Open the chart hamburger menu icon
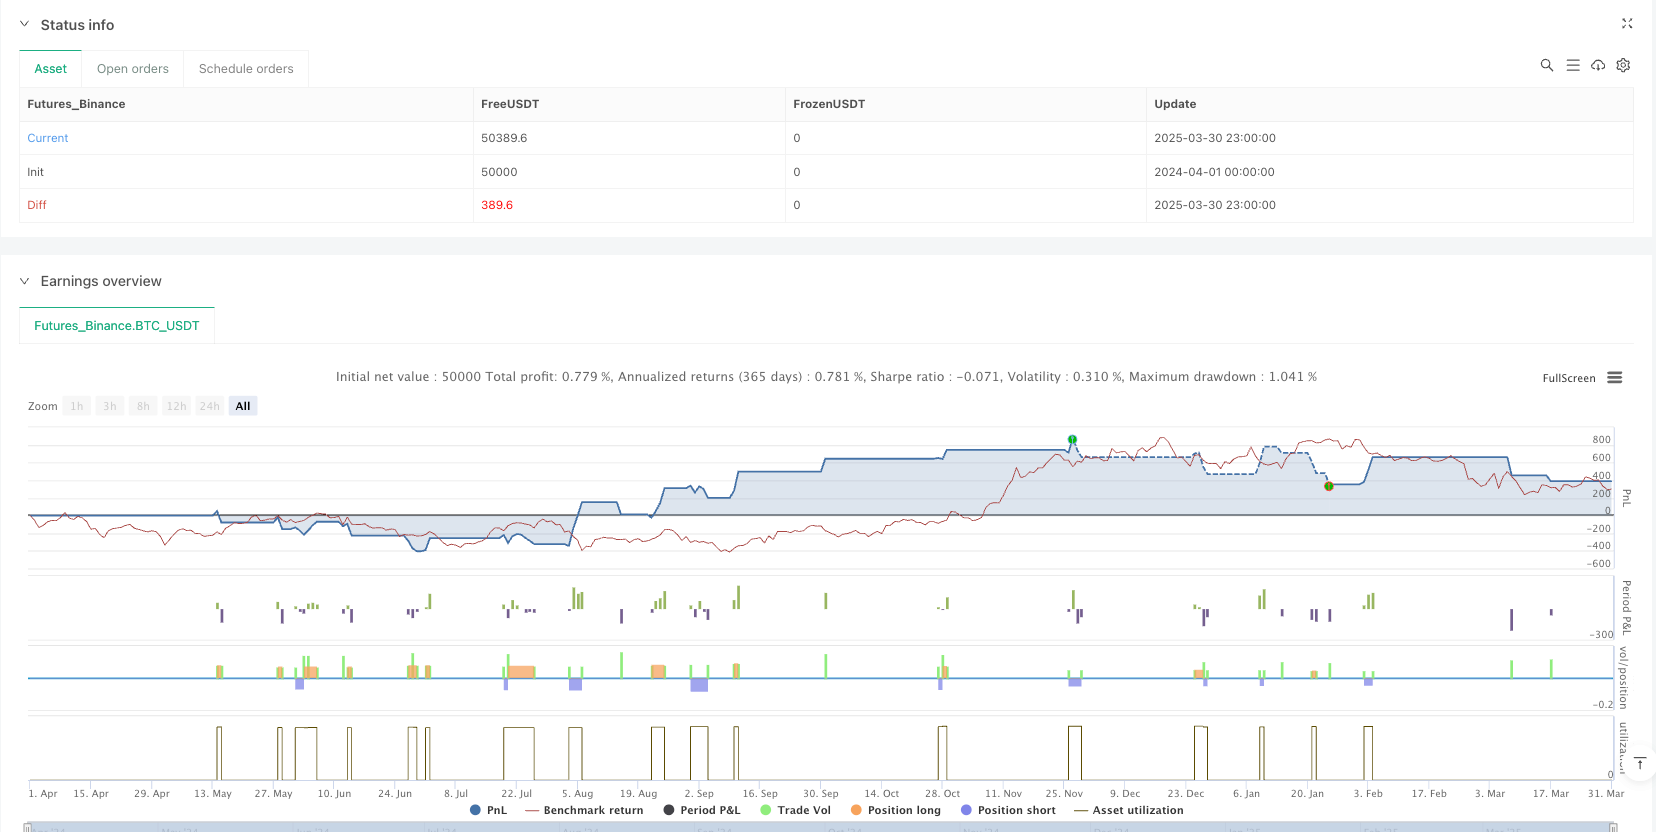This screenshot has width=1656, height=832. click(x=1614, y=378)
